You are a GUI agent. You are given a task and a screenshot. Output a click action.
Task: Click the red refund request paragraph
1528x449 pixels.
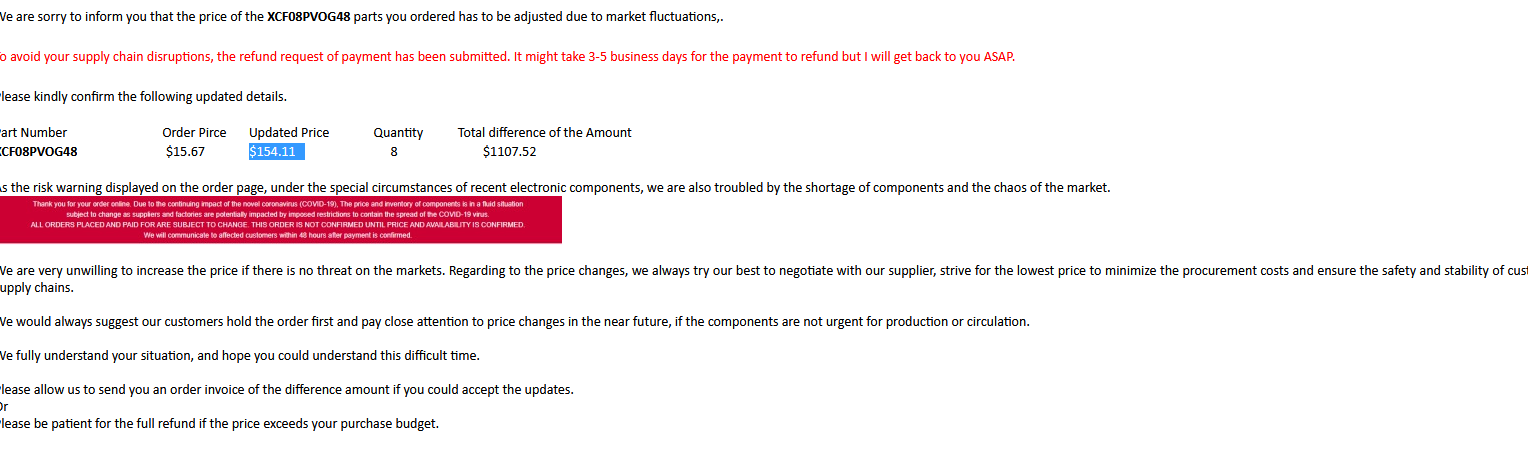point(507,56)
